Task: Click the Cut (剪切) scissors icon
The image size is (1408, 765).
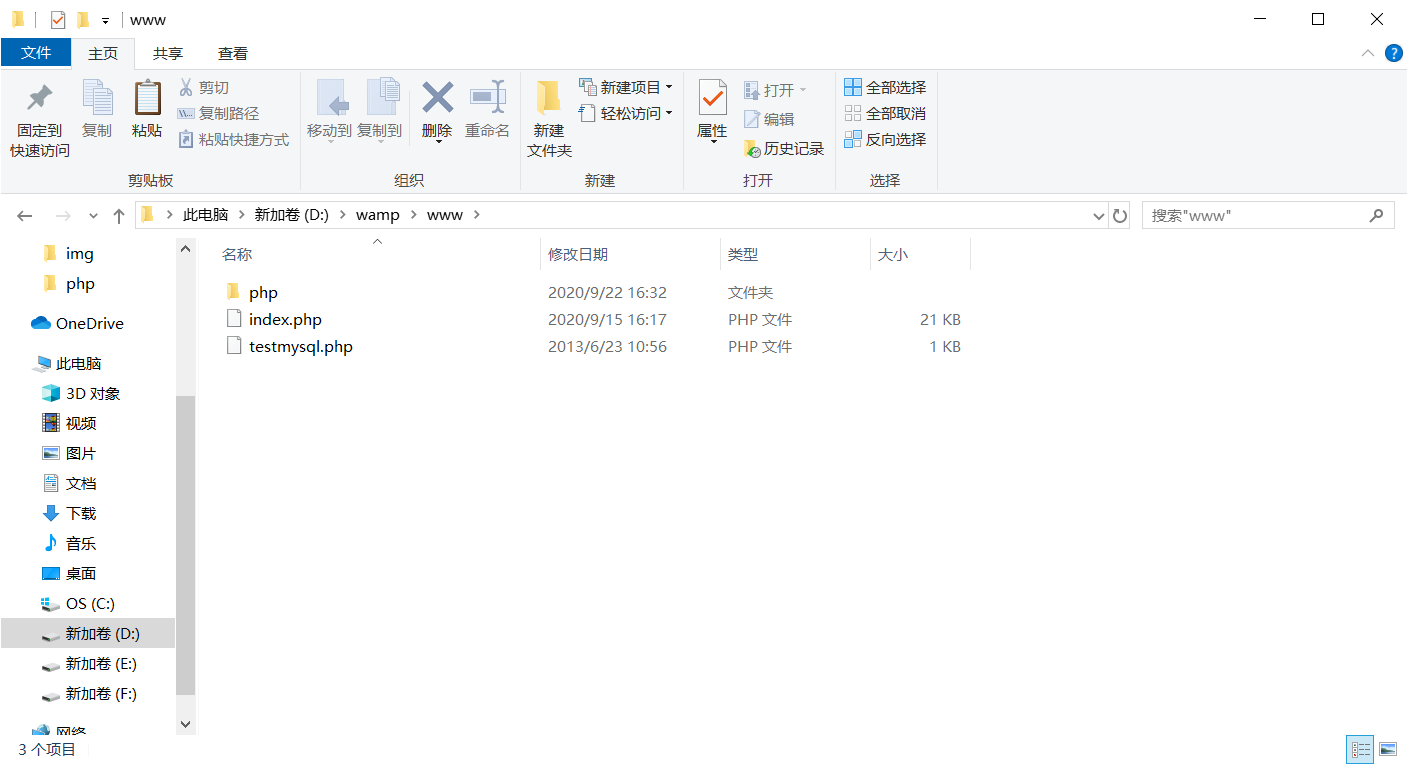Action: 186,88
